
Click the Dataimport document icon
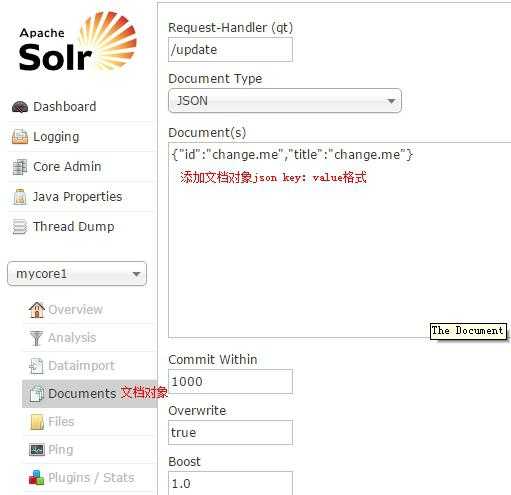(x=36, y=366)
